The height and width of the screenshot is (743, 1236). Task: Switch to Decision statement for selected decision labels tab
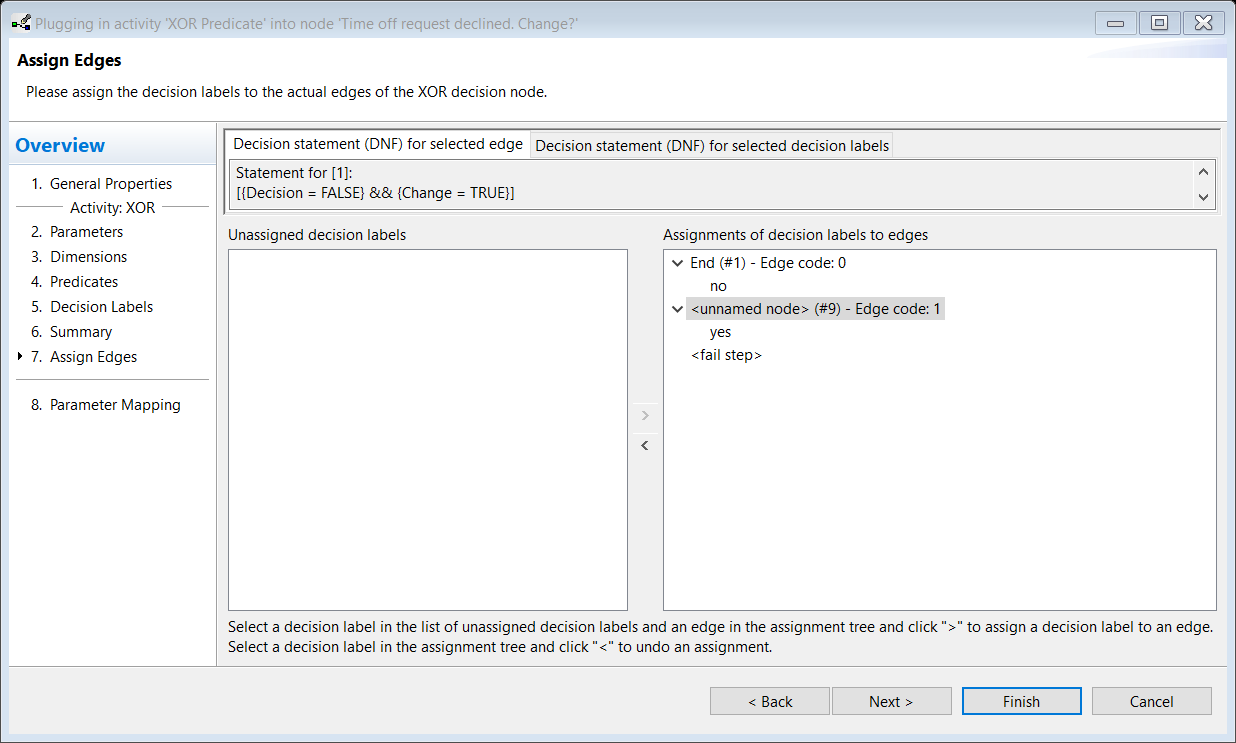(711, 145)
